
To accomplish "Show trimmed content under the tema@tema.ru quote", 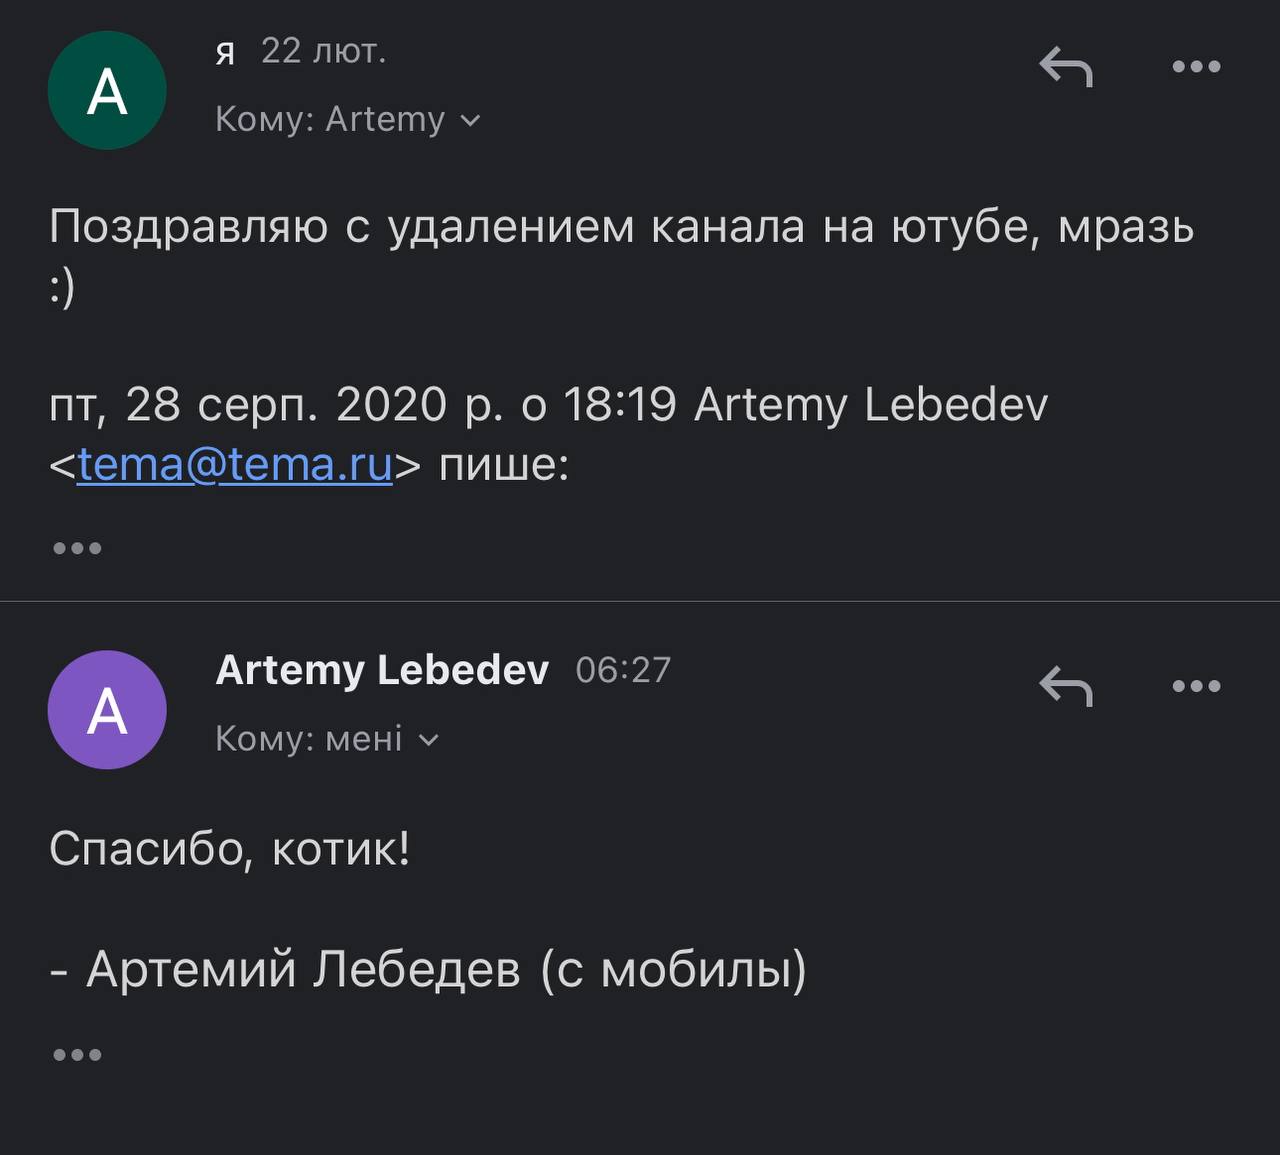I will [x=77, y=548].
